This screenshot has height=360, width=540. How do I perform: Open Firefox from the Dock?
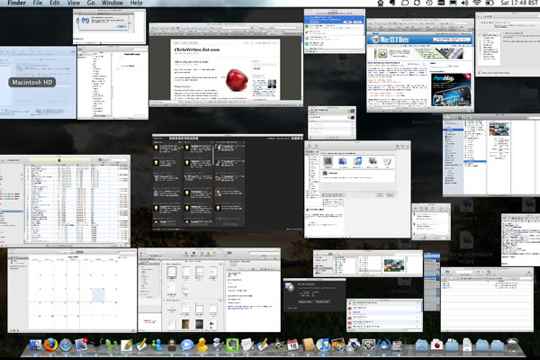click(50, 344)
